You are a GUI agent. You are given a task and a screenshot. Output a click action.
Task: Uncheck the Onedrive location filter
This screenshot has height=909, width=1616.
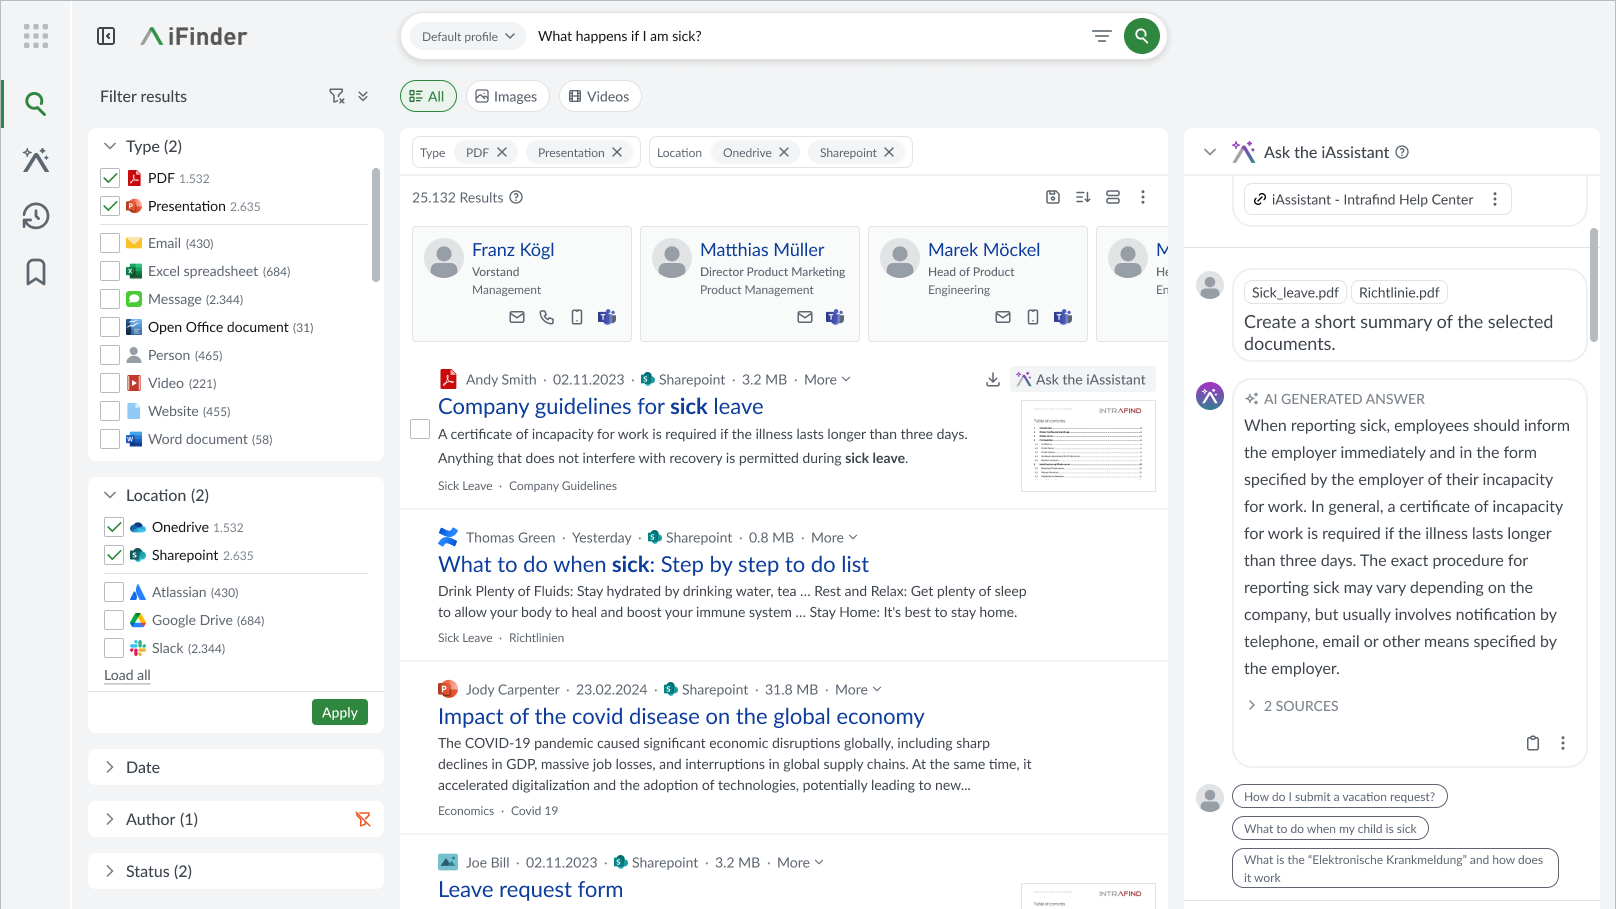[114, 527]
